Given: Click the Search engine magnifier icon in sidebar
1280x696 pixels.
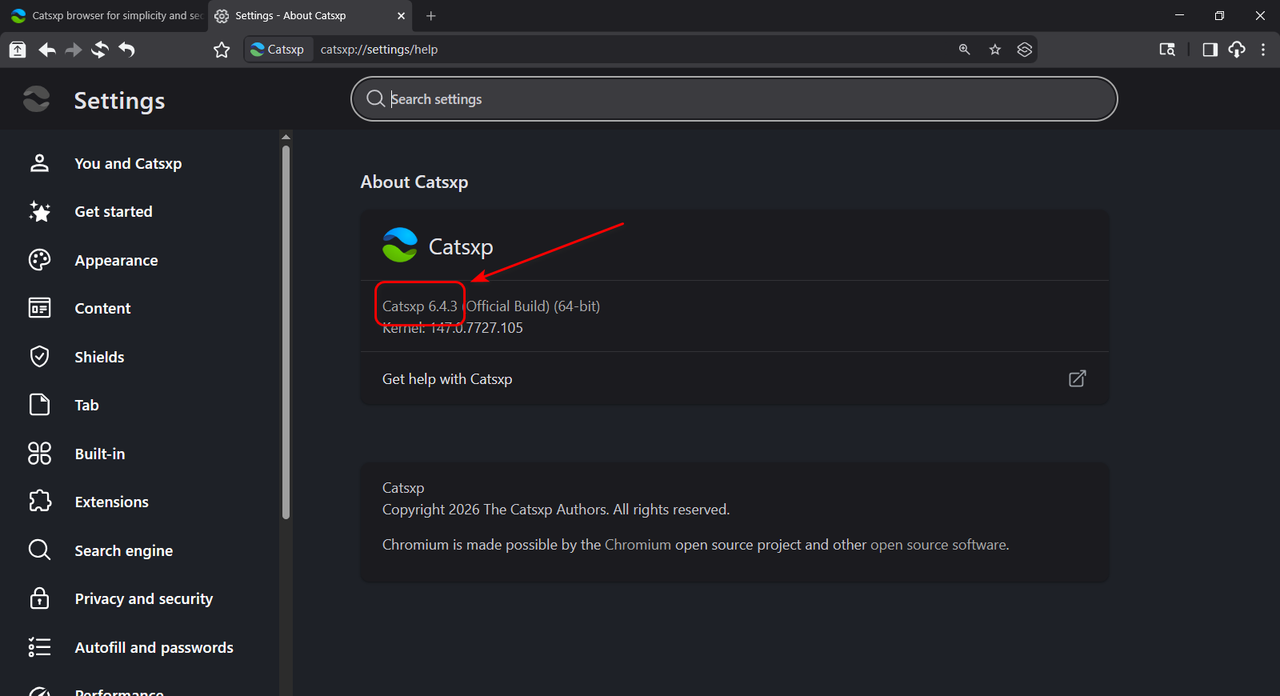Looking at the screenshot, I should tap(39, 550).
